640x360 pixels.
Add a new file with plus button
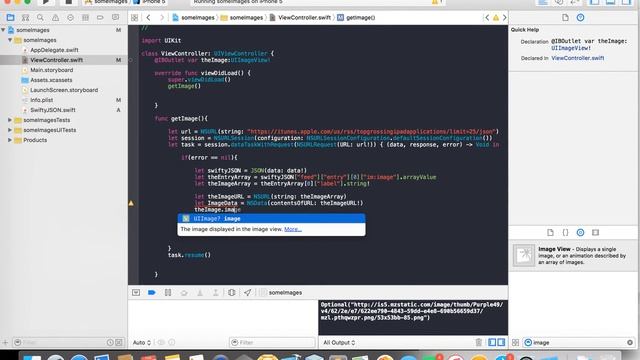(x=5, y=342)
